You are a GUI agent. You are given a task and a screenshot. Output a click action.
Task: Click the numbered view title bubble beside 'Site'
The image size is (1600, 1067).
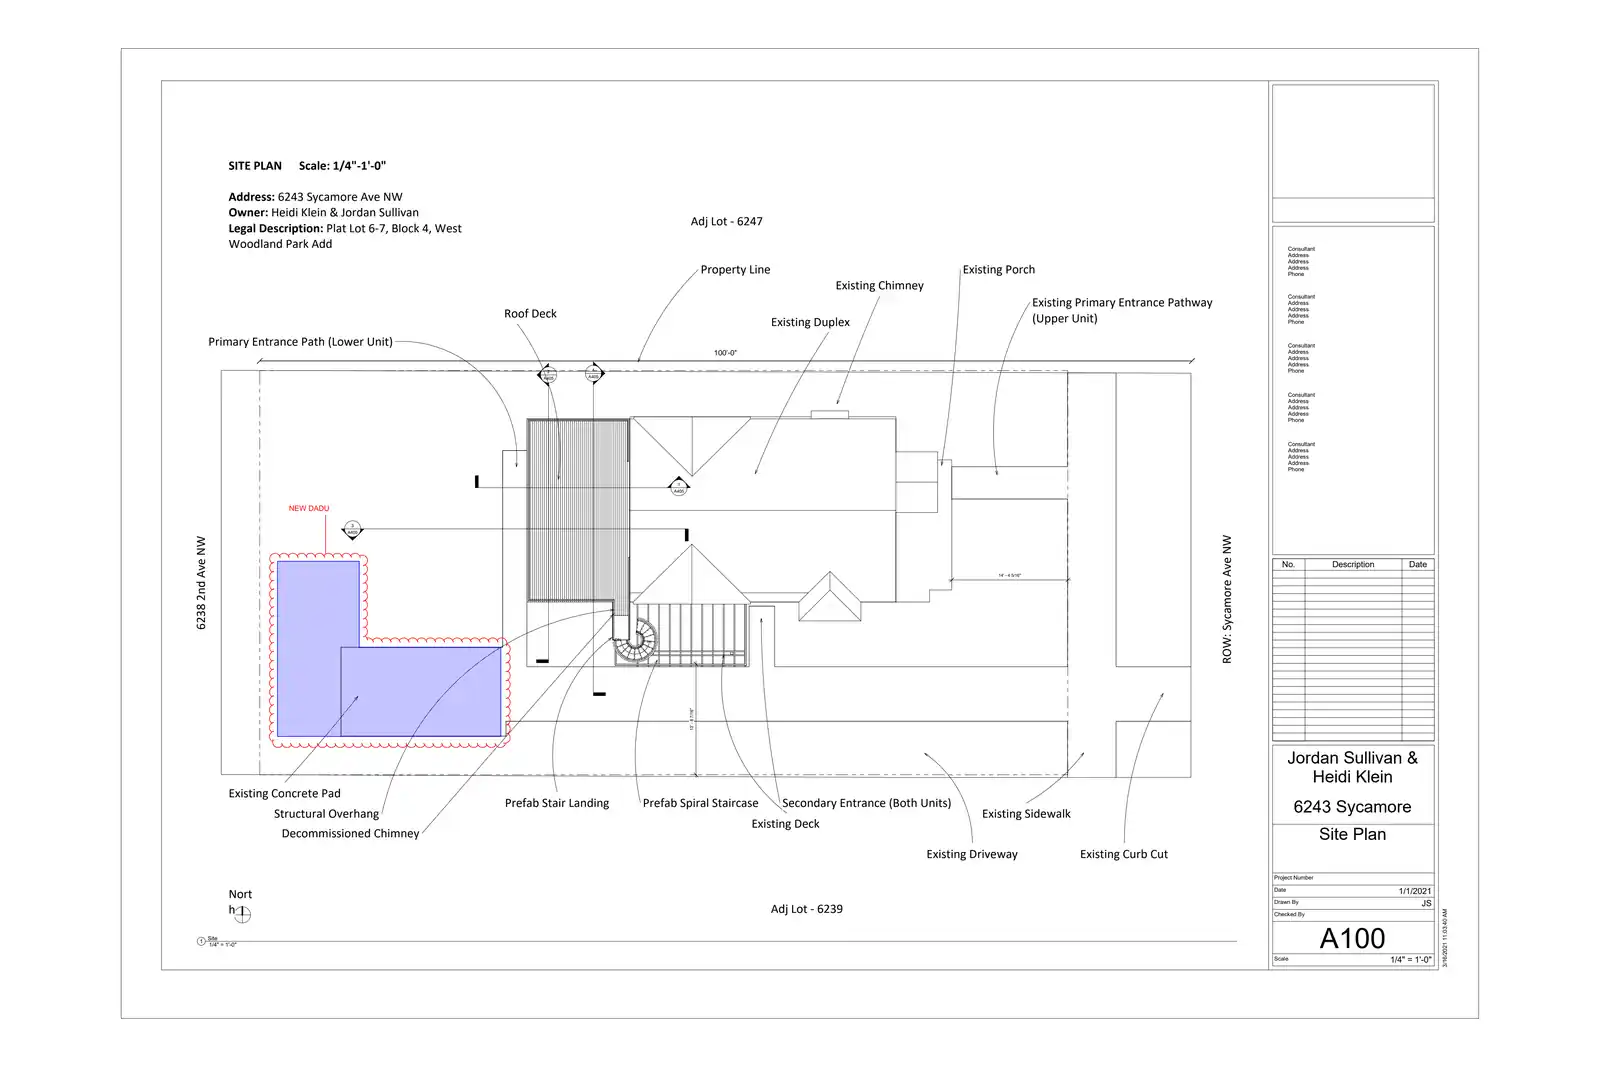click(202, 941)
